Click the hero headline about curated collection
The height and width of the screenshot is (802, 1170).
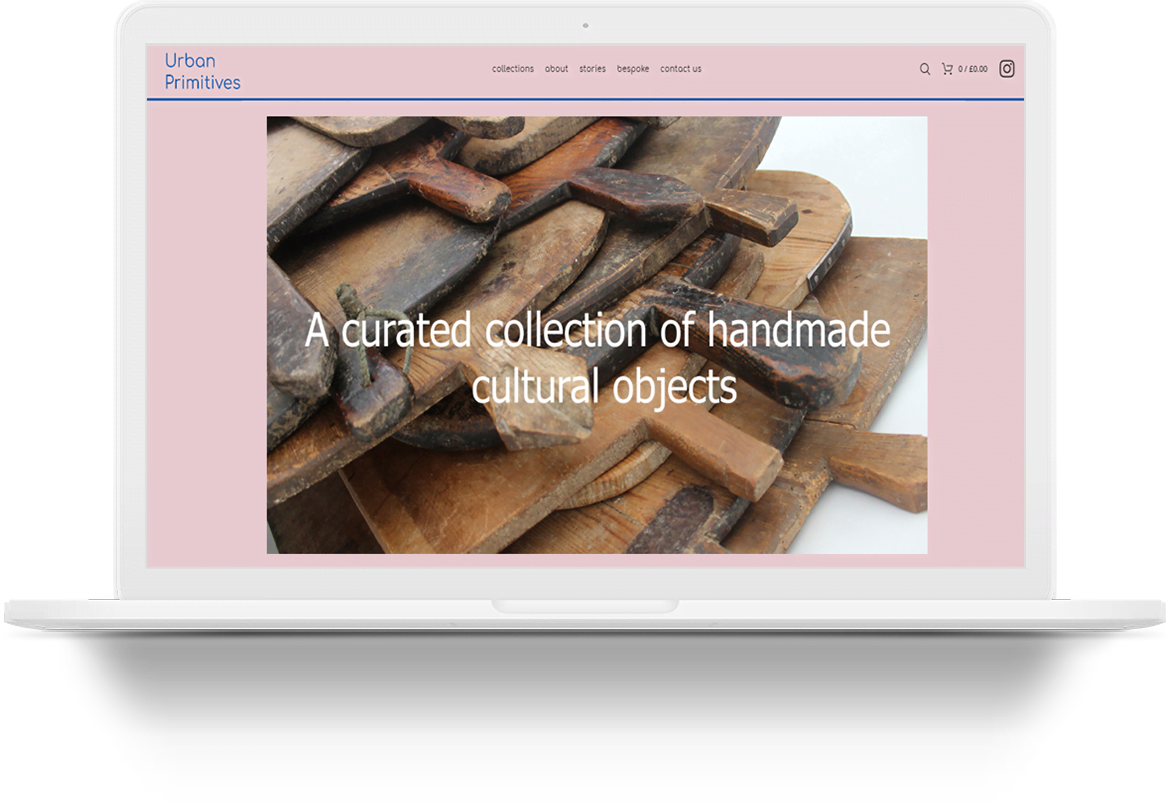[597, 331]
